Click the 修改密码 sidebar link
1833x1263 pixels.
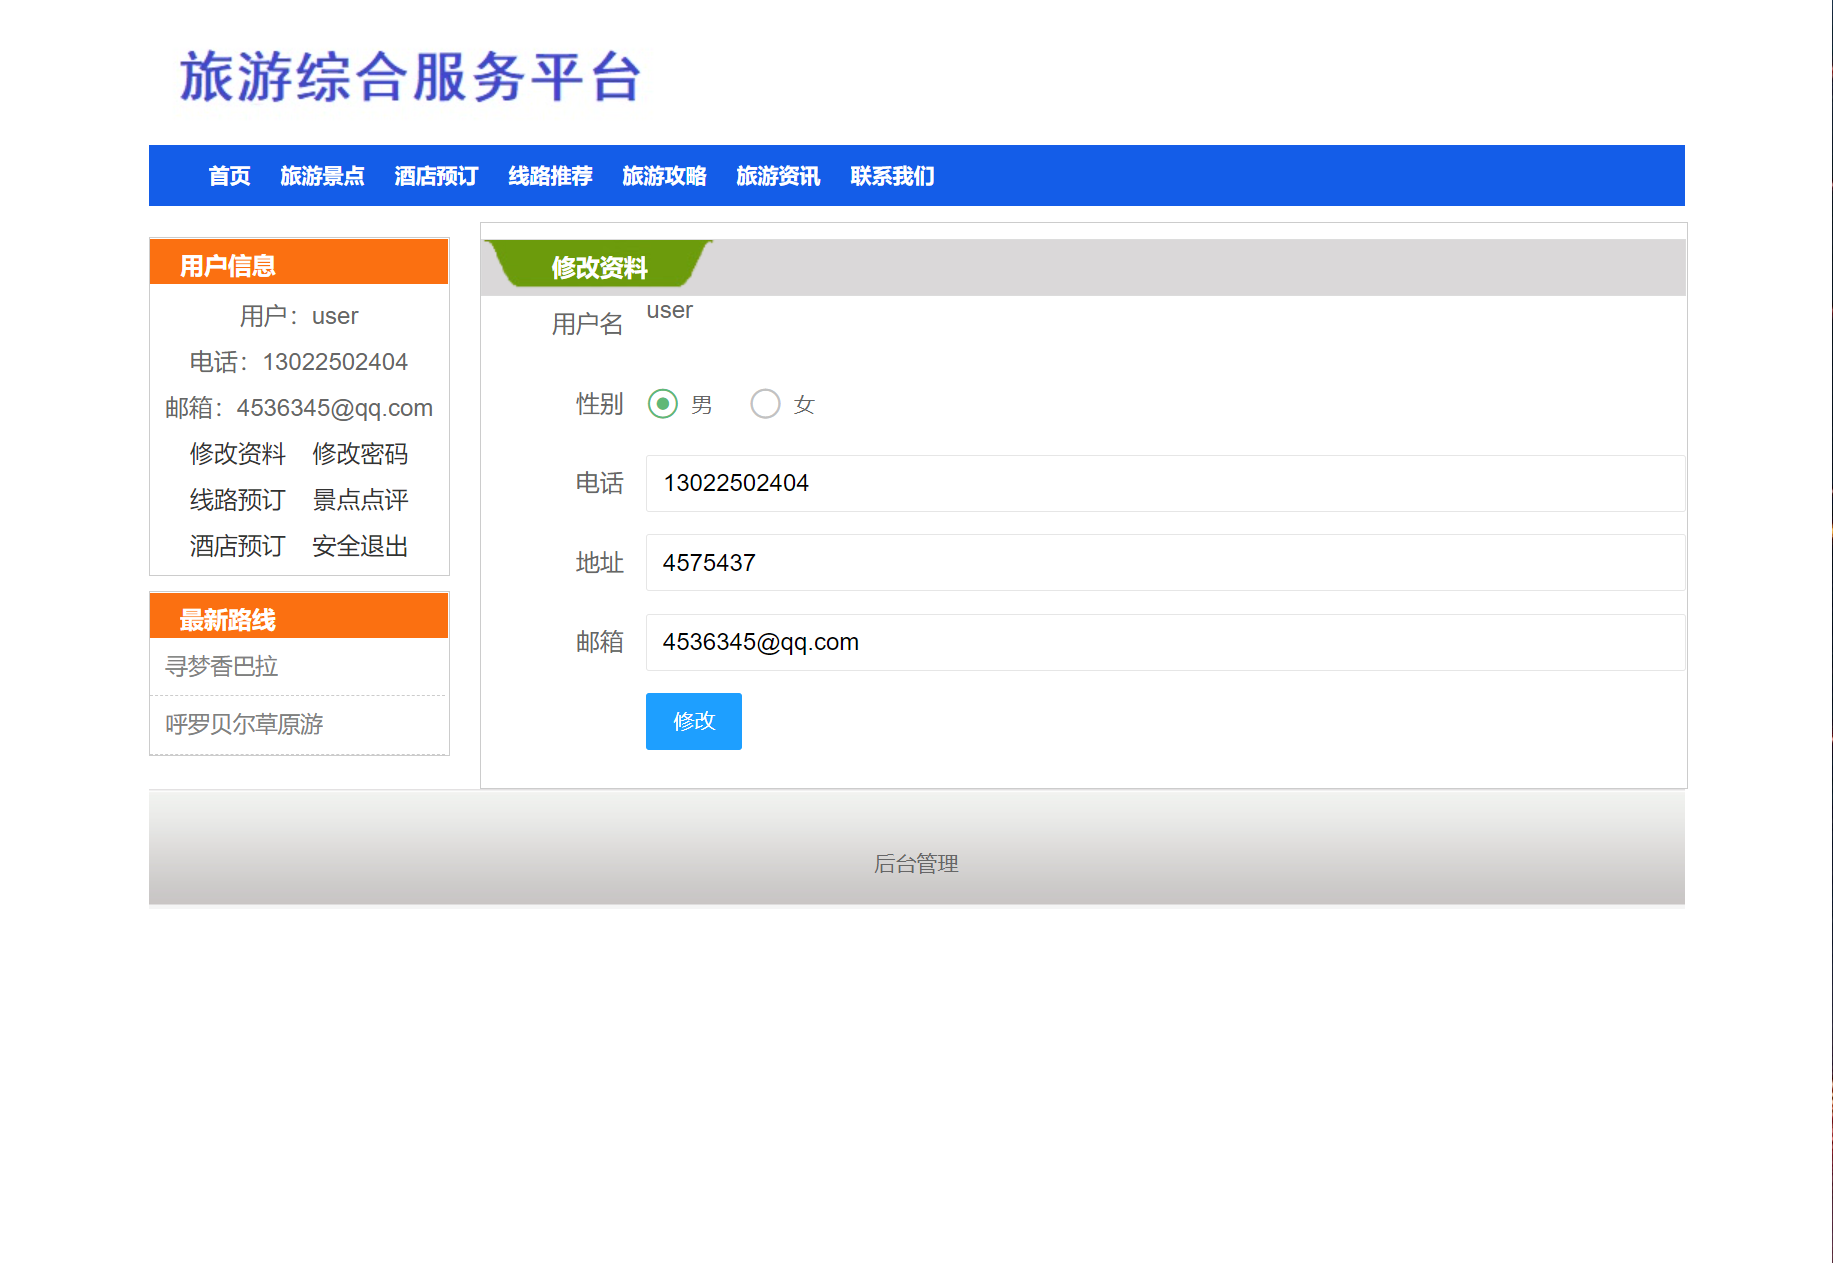(x=361, y=454)
